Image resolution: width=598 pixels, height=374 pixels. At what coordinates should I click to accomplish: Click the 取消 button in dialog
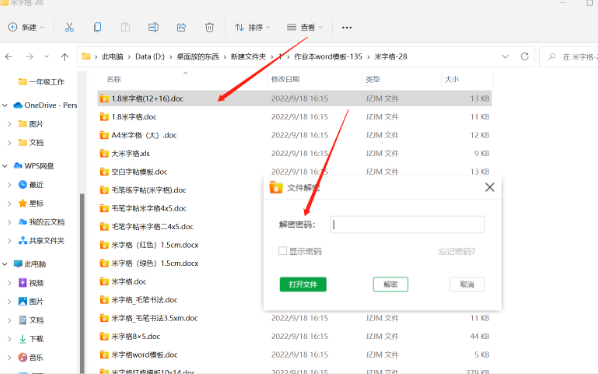click(467, 284)
